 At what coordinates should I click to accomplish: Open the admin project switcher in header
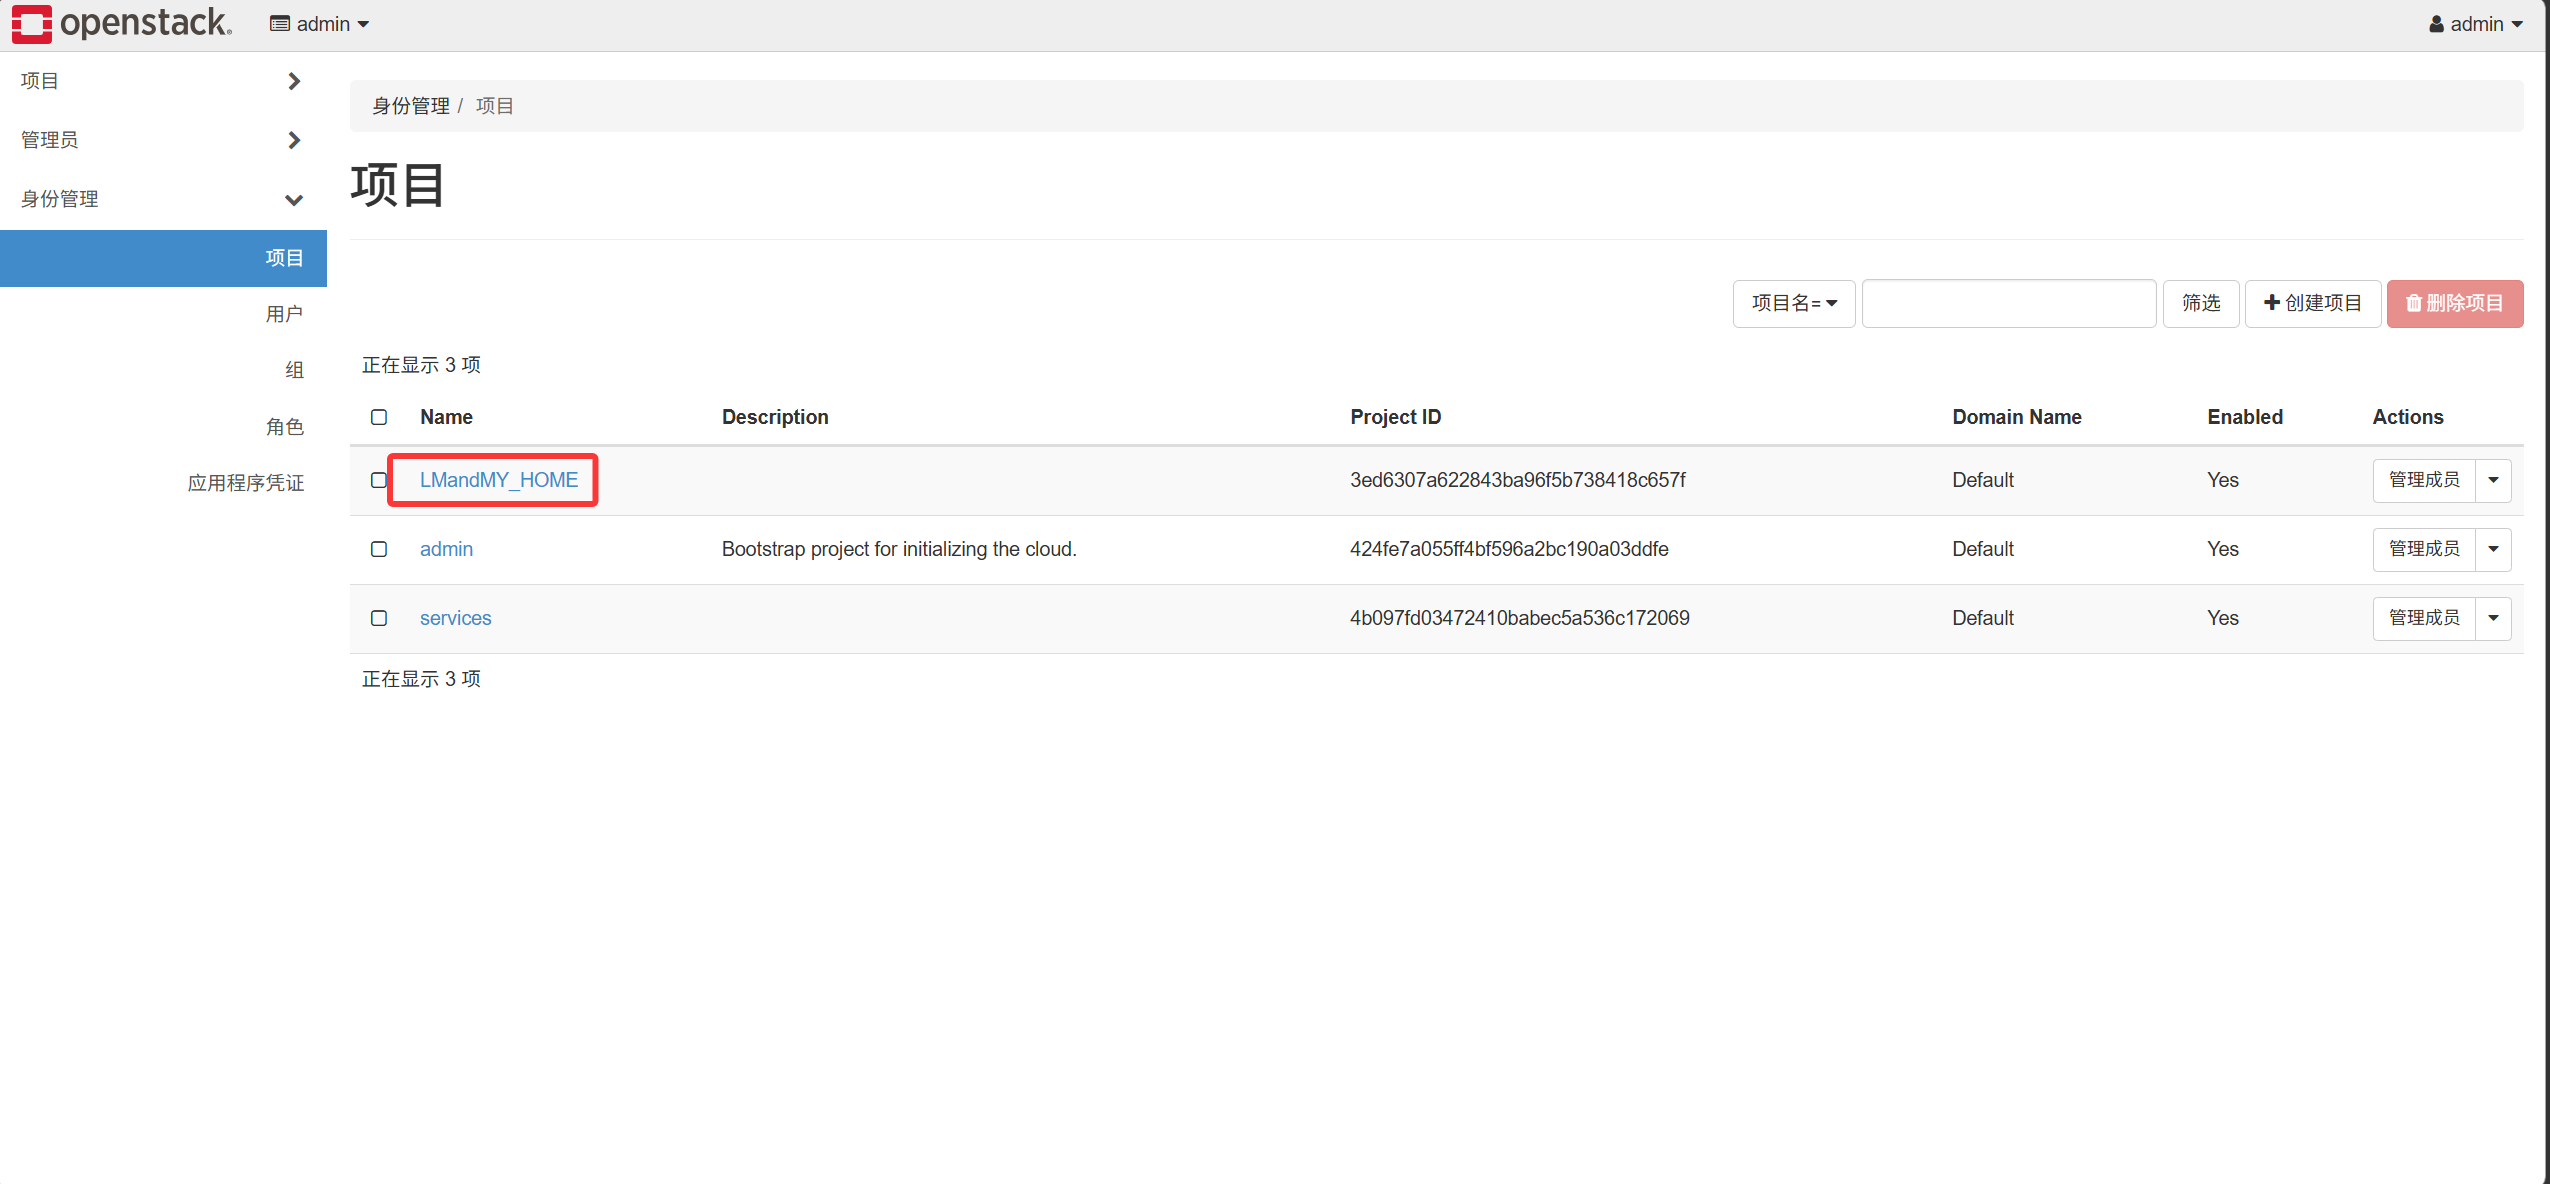(x=319, y=24)
